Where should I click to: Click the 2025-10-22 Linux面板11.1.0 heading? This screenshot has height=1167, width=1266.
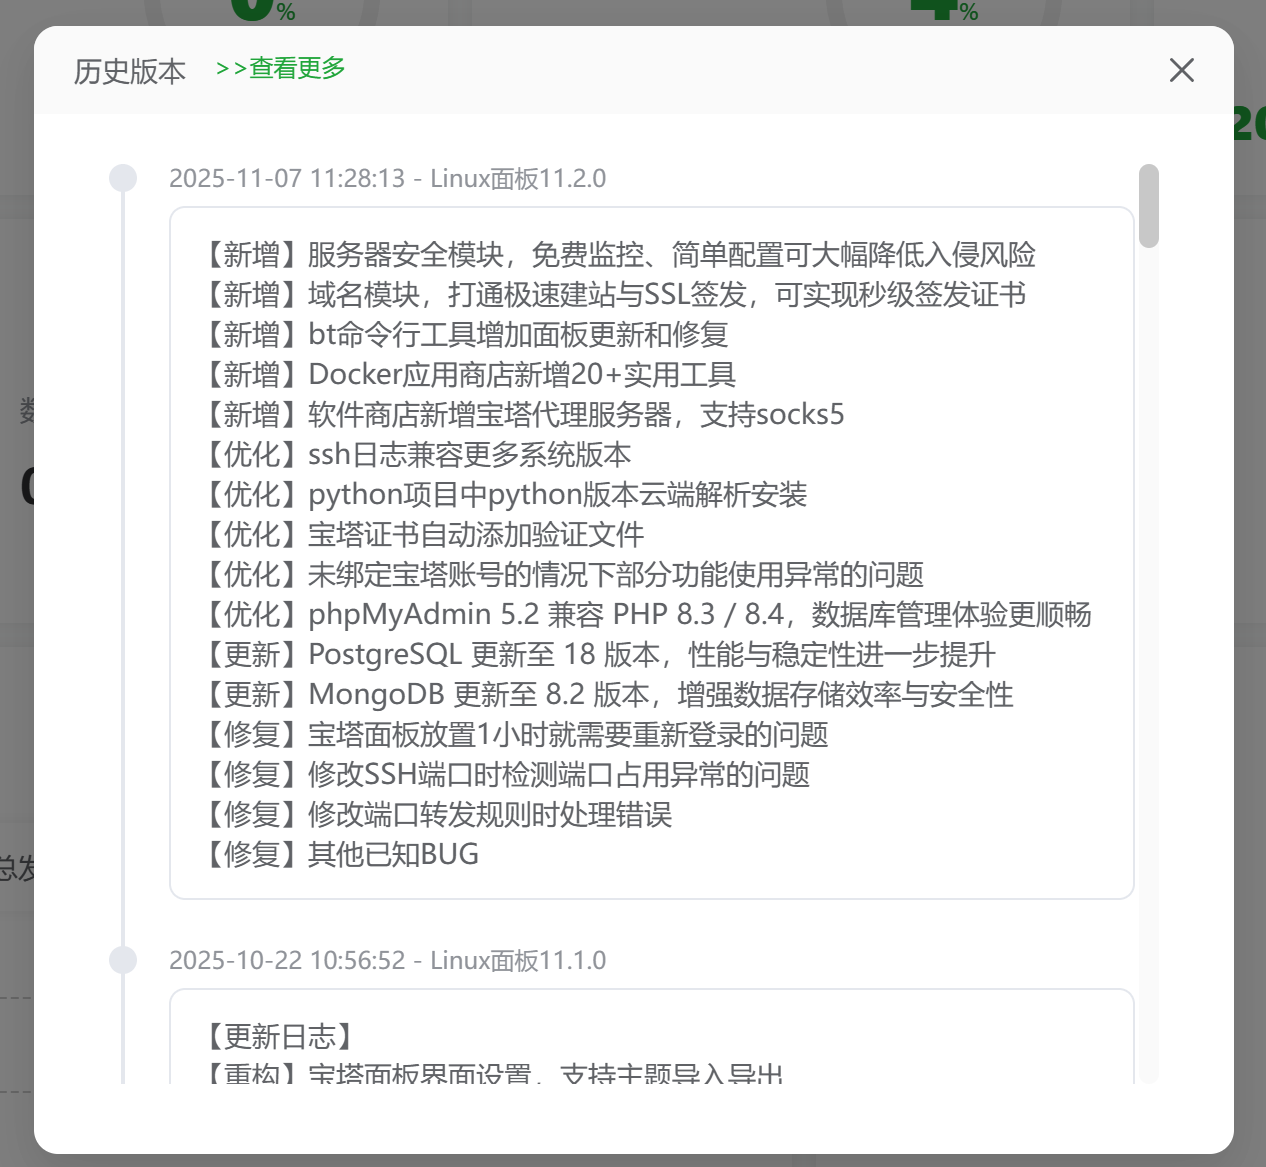387,960
